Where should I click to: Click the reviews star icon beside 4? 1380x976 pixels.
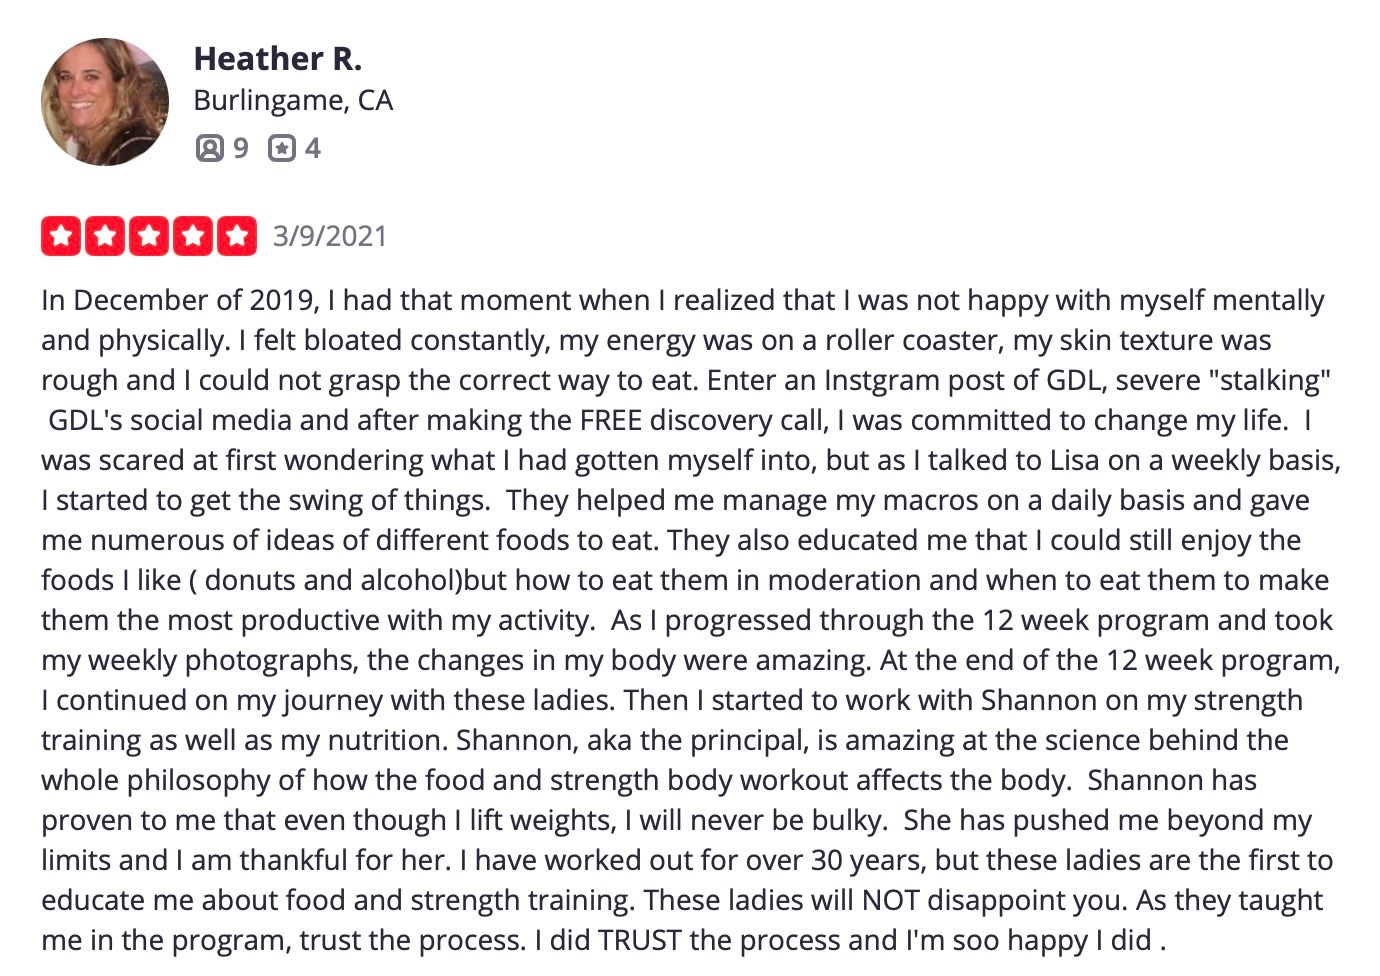(x=282, y=148)
